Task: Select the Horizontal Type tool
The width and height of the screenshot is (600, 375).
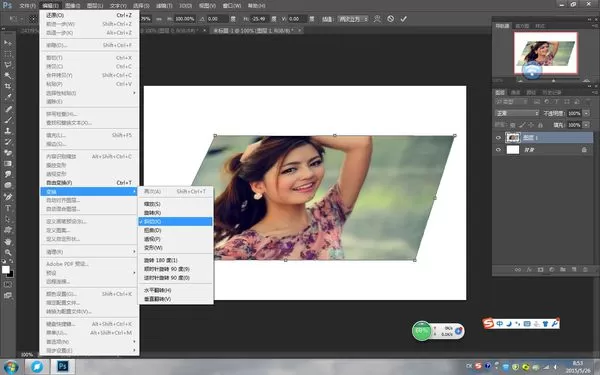Action: point(8,208)
